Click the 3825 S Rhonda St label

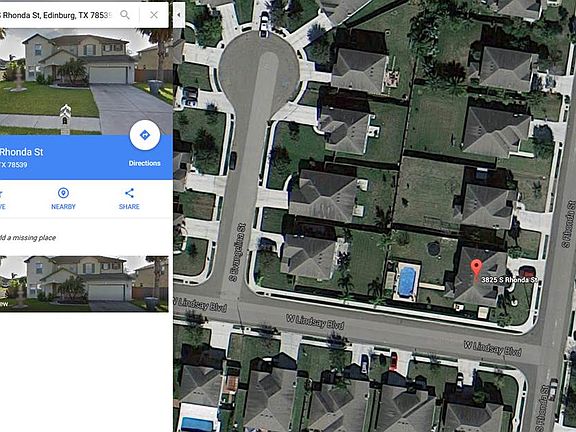509,280
